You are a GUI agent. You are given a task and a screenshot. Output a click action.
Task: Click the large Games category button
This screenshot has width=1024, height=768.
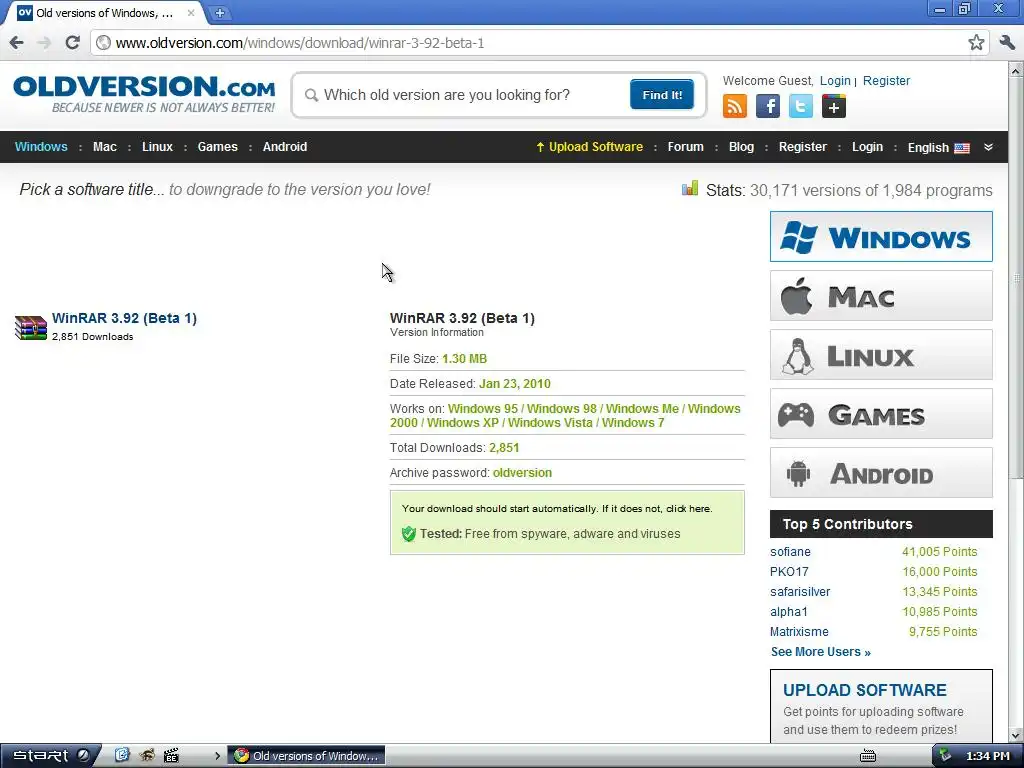881,414
